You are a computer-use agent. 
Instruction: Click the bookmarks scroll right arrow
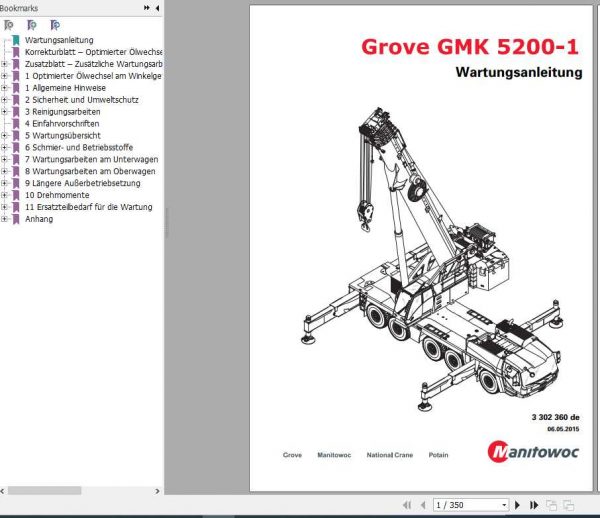click(157, 491)
